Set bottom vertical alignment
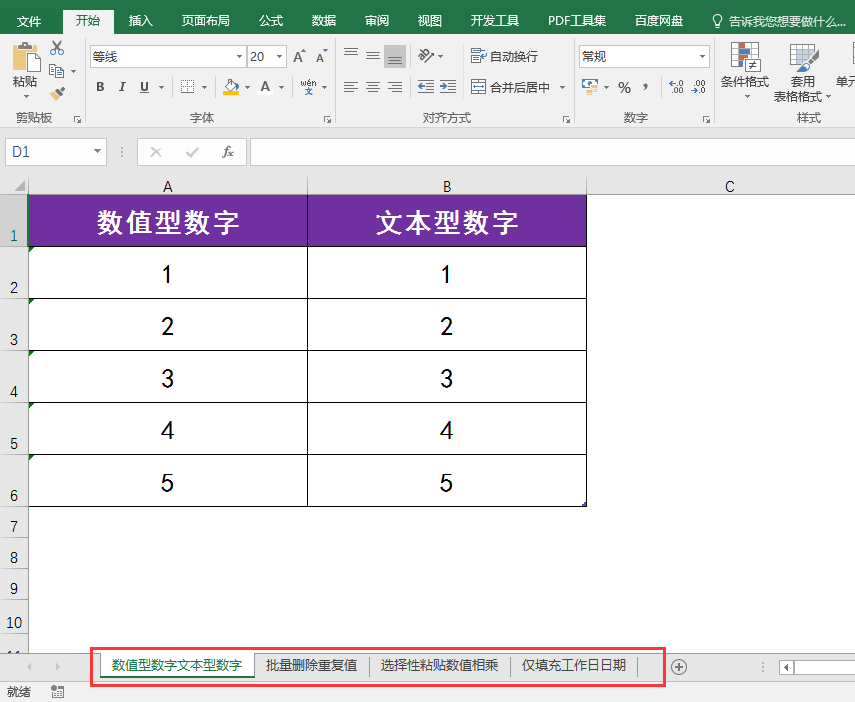The image size is (855, 702). coord(395,56)
